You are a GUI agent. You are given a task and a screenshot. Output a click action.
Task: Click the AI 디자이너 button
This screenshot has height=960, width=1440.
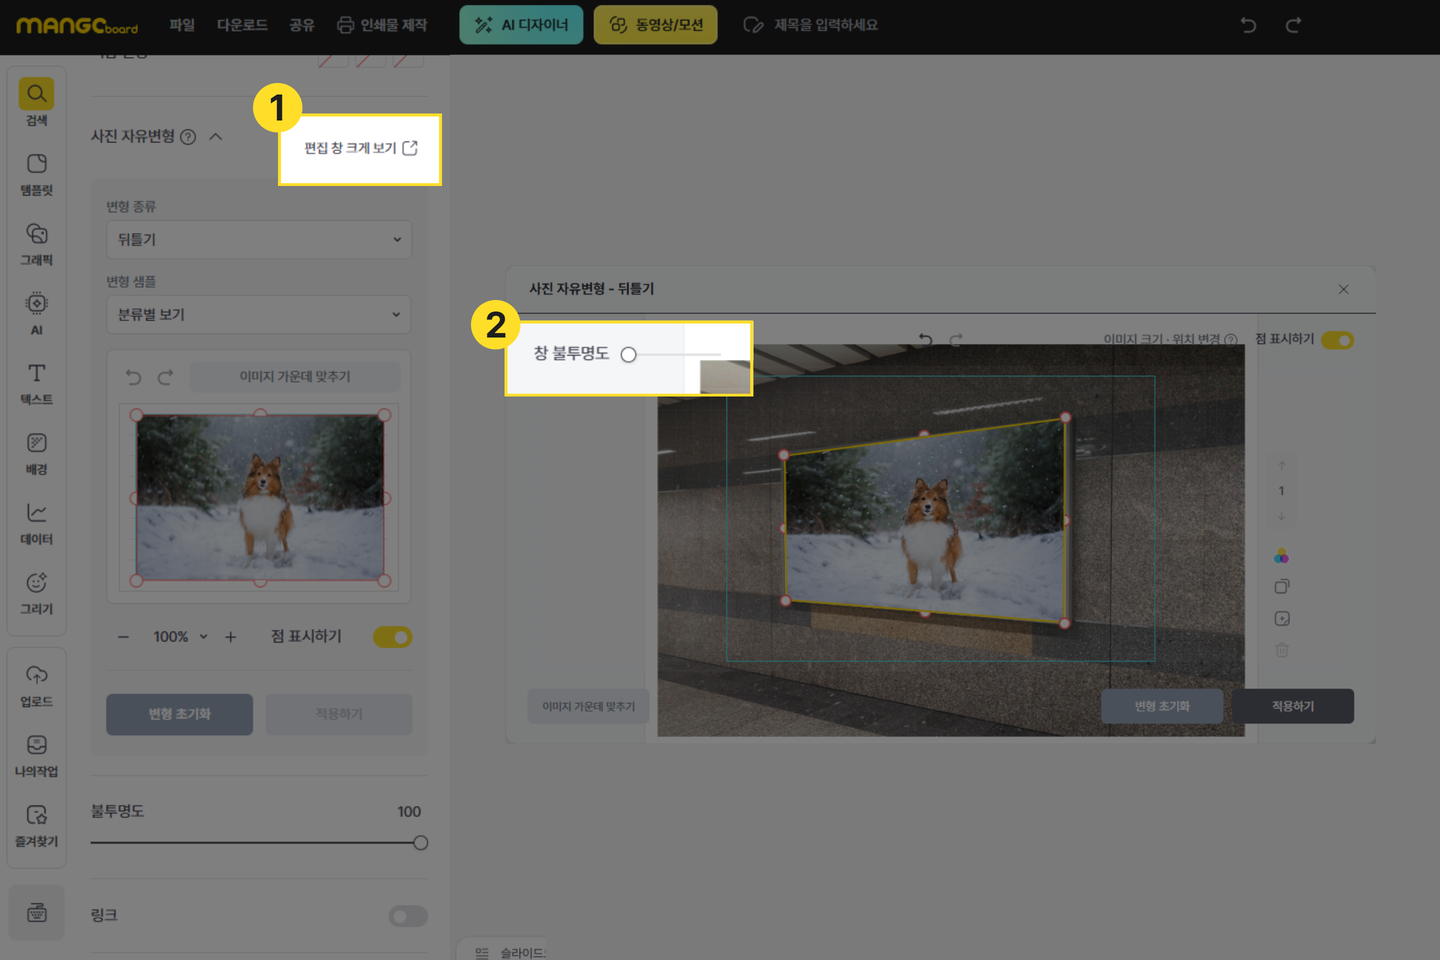coord(521,25)
